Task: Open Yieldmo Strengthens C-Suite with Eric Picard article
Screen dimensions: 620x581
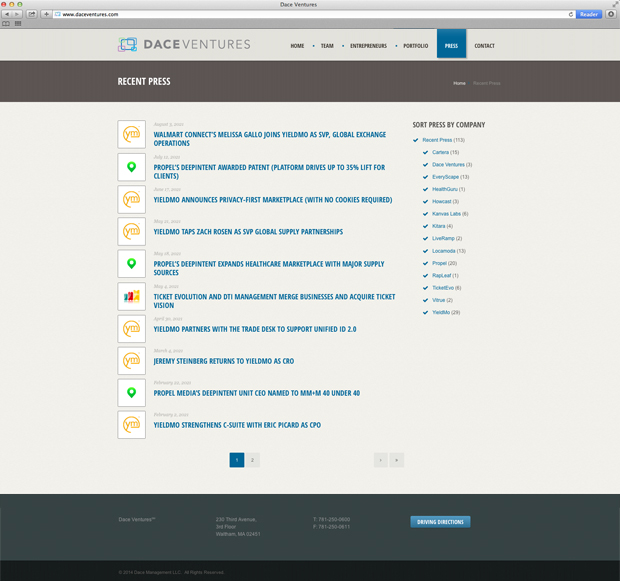Action: 237,425
